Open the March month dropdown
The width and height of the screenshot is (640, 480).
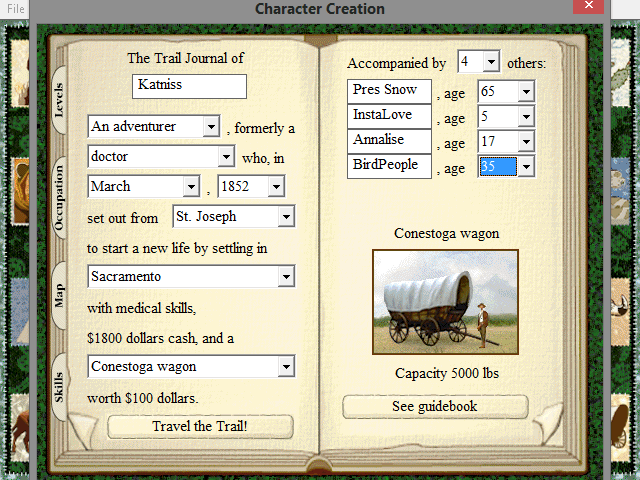pos(191,187)
